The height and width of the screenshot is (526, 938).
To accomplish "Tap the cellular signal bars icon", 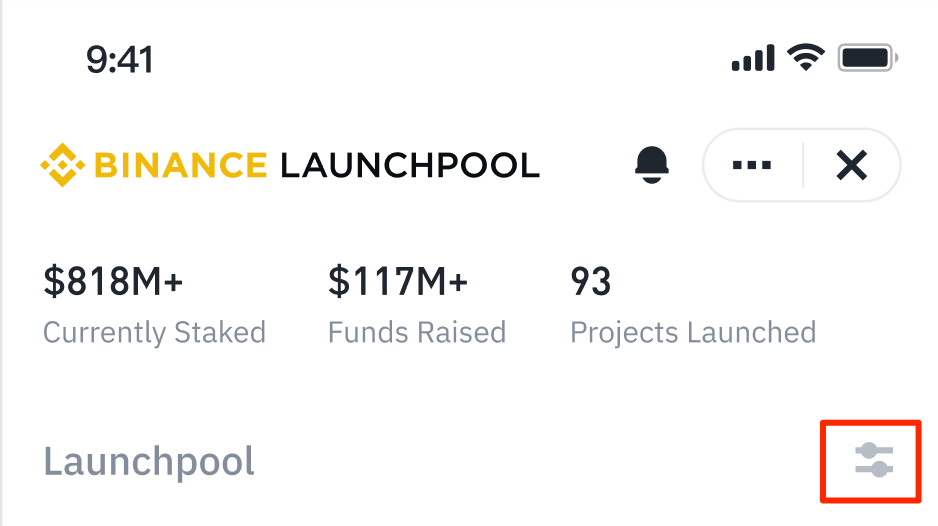I will (754, 59).
